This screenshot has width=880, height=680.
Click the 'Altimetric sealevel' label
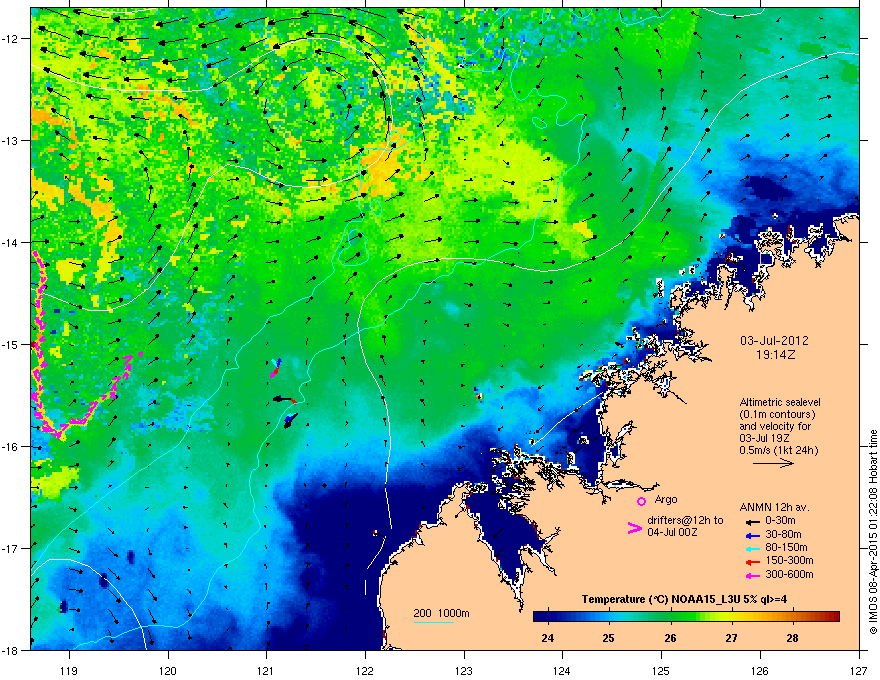780,402
